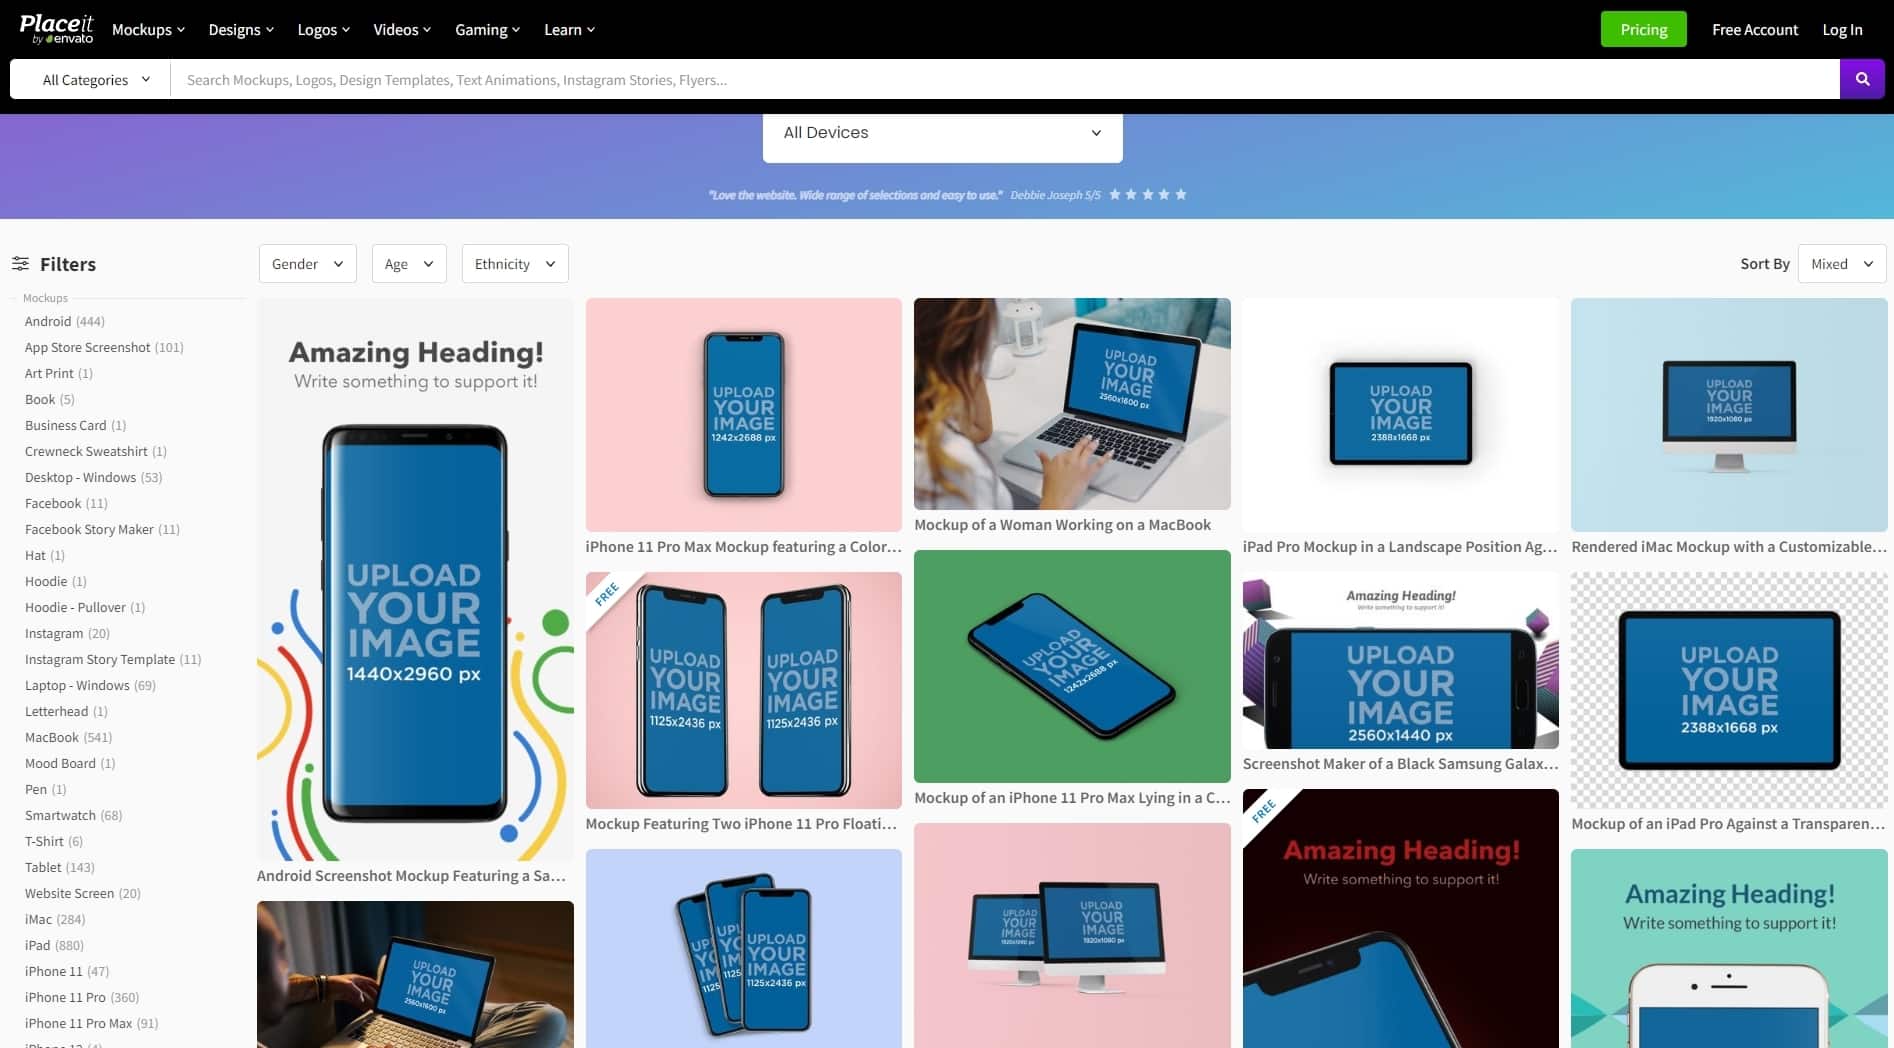
Task: Click the purple search magnifier button
Action: 1862,79
